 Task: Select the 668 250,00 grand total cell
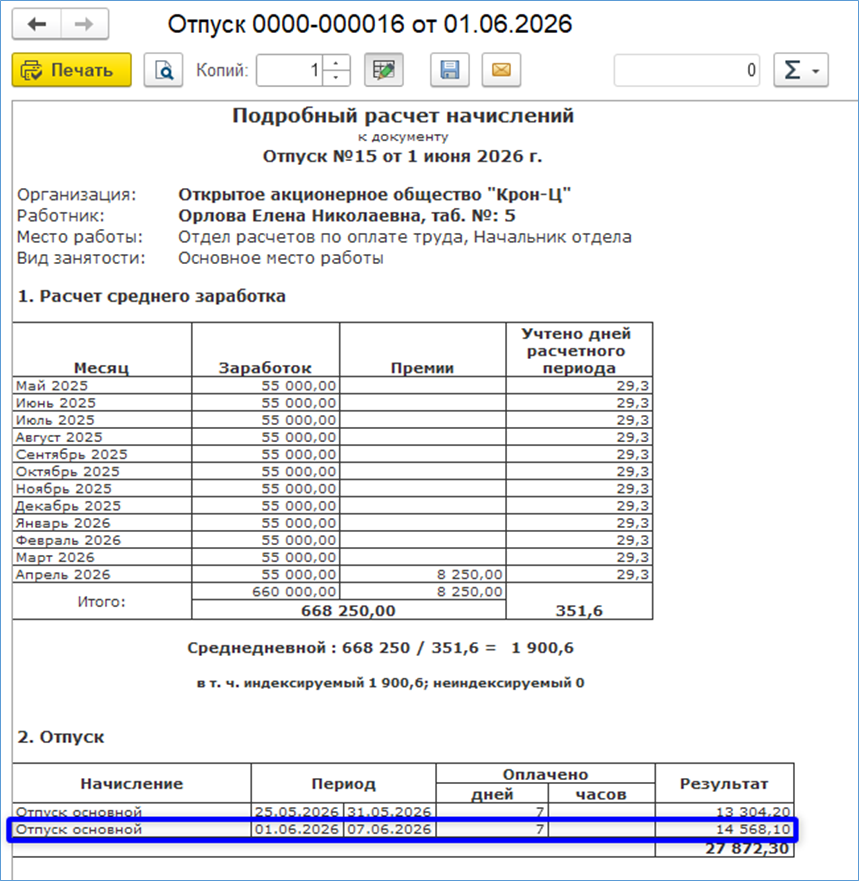tap(348, 610)
